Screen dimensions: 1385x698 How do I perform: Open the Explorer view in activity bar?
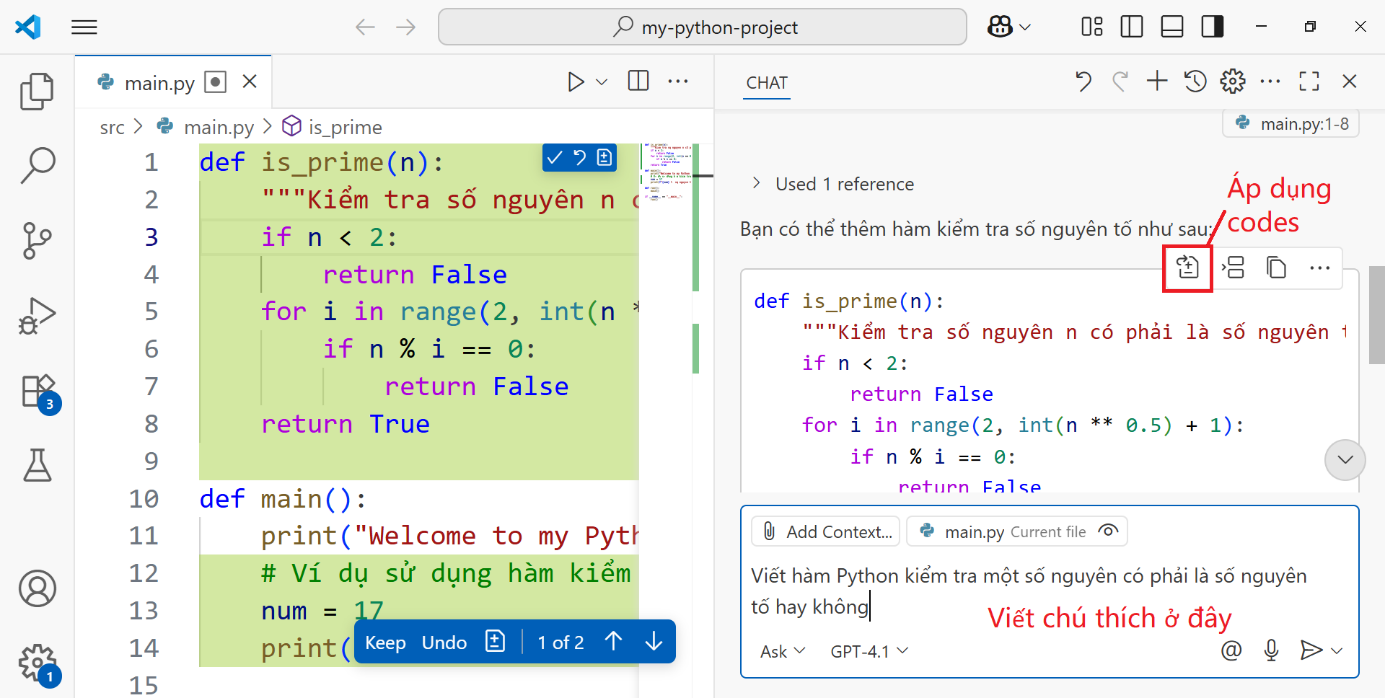[37, 91]
